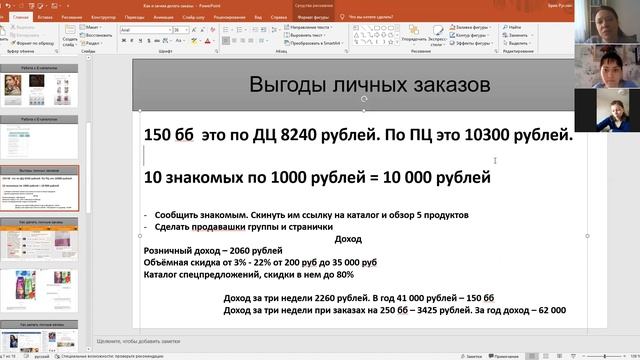Click the strikethrough (abc) icon
640x360 pixels.
[x=157, y=40]
